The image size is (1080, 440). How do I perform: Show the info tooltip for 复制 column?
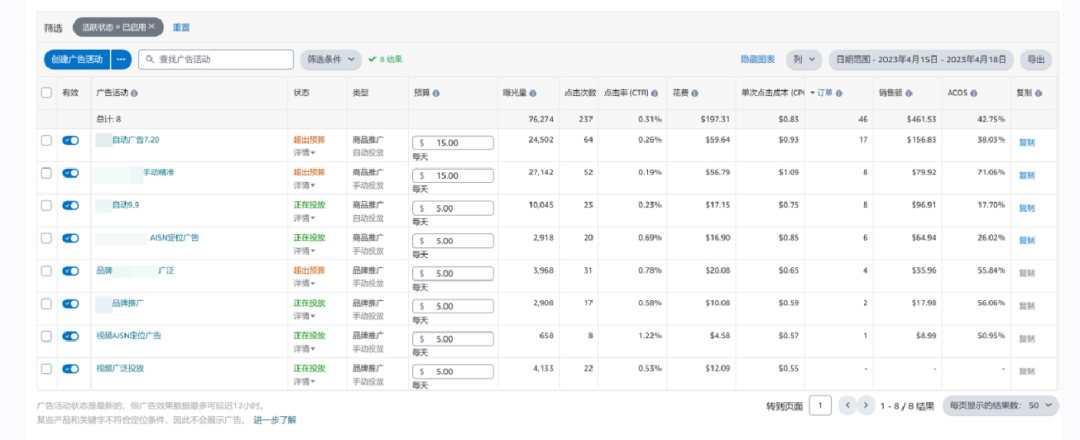pyautogui.click(x=1038, y=93)
